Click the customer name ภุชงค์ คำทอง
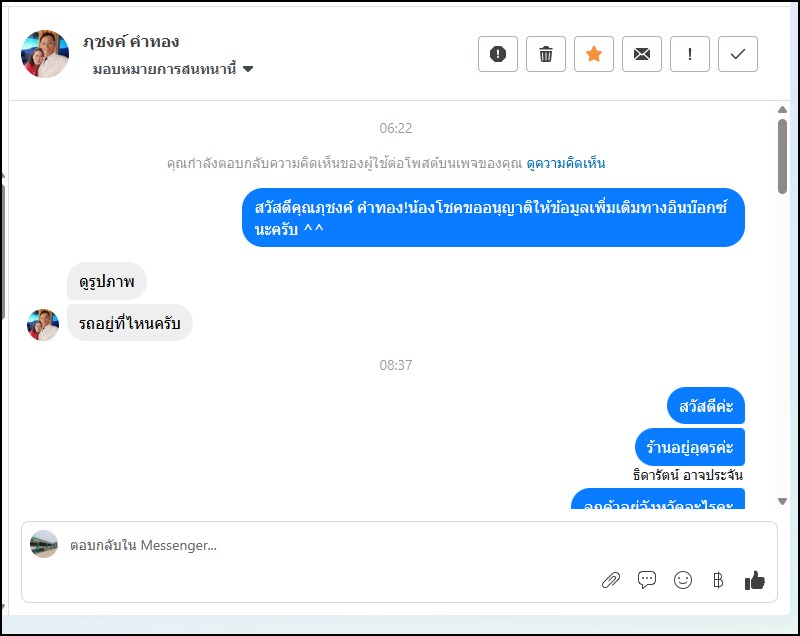Viewport: 800px width, 636px height. 131,42
